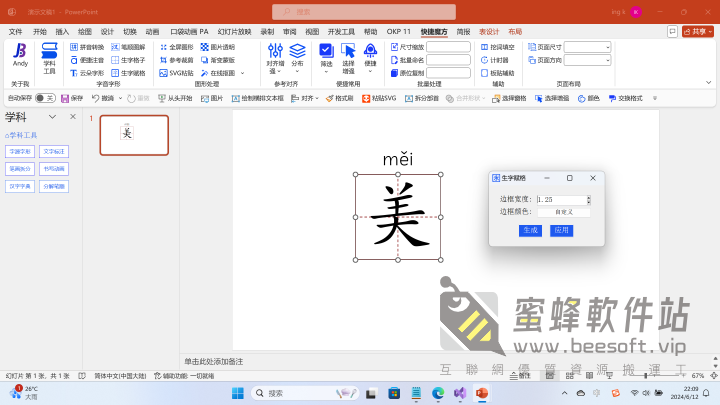Switch to the 插入 tab
Viewport: 720px width, 405px height.
tap(62, 32)
